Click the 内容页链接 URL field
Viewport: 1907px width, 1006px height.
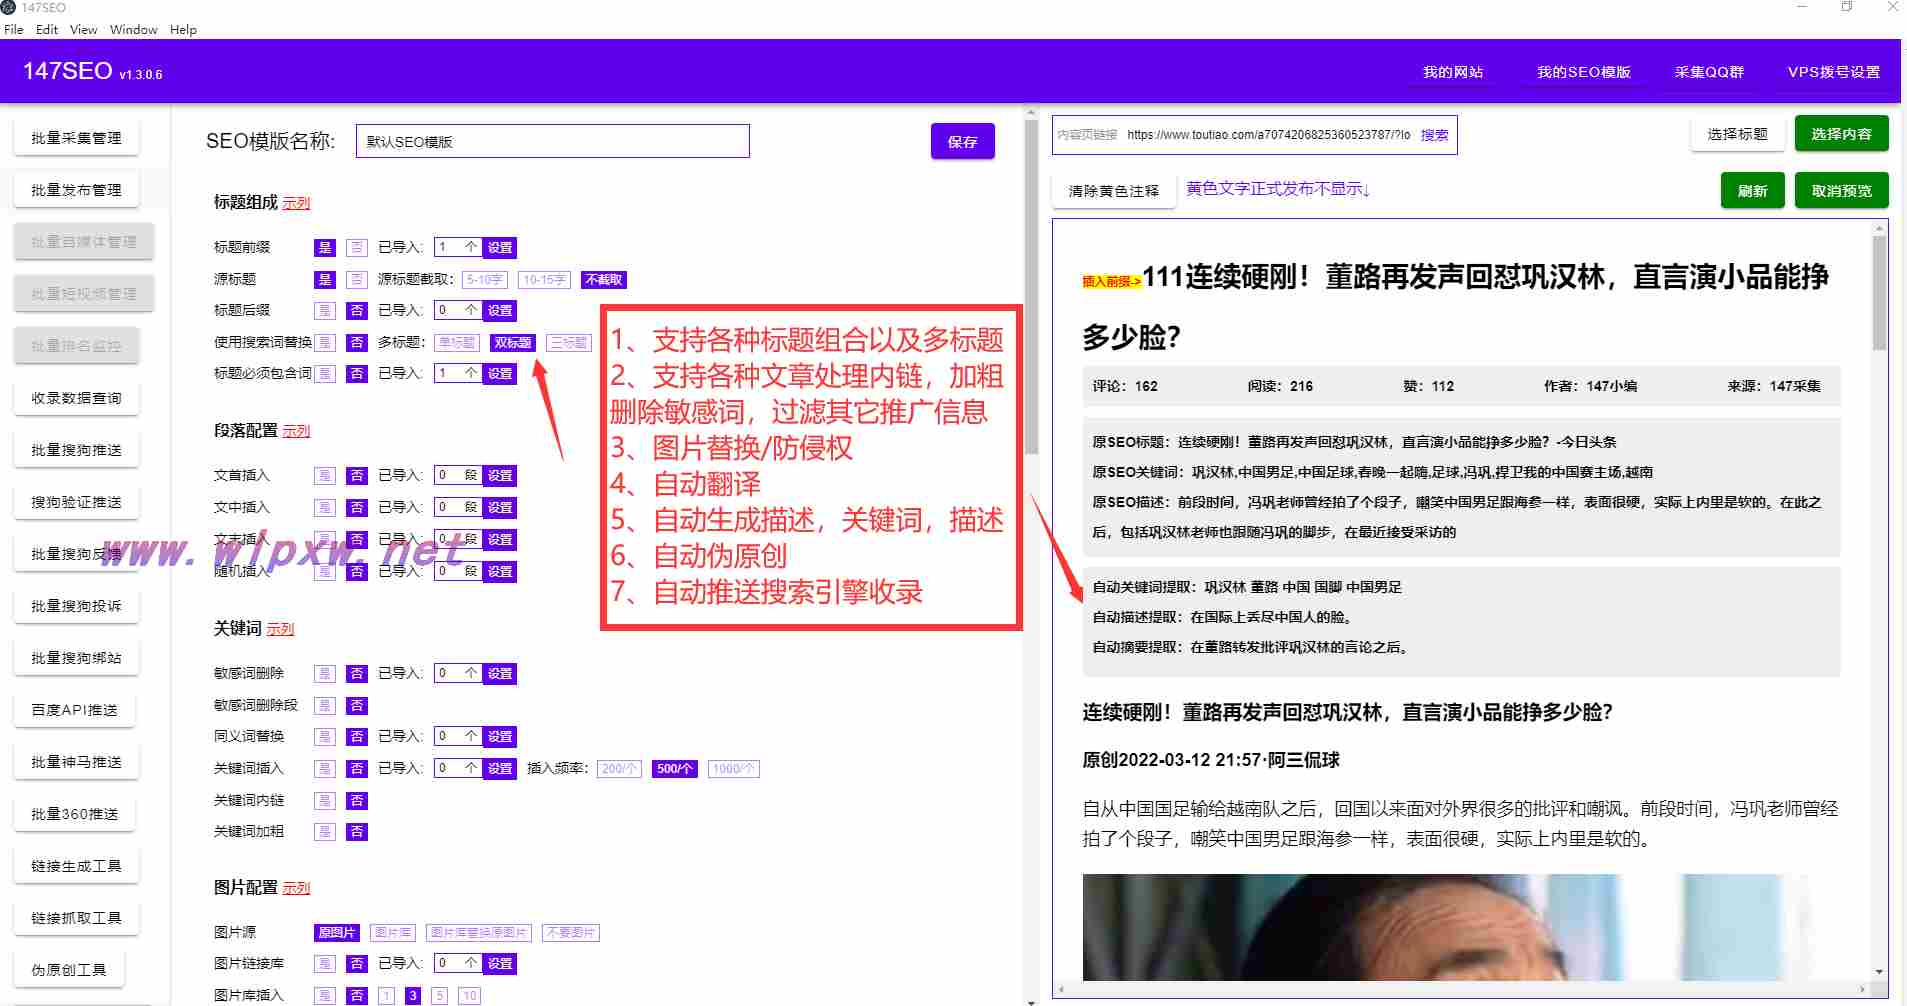click(x=1267, y=135)
